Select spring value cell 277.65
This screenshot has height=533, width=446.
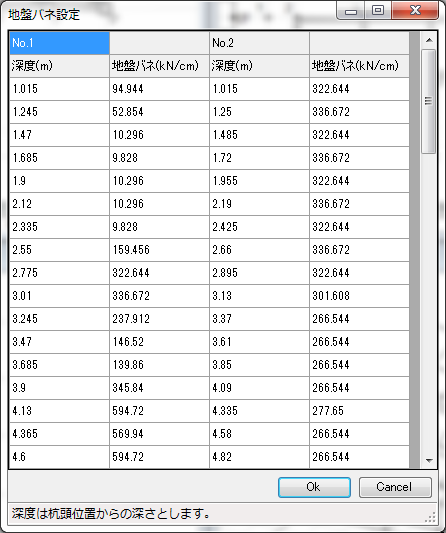pos(359,411)
